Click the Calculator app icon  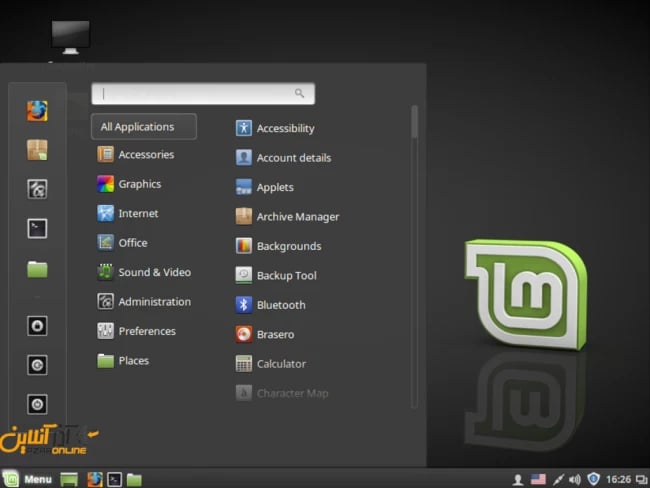(243, 364)
